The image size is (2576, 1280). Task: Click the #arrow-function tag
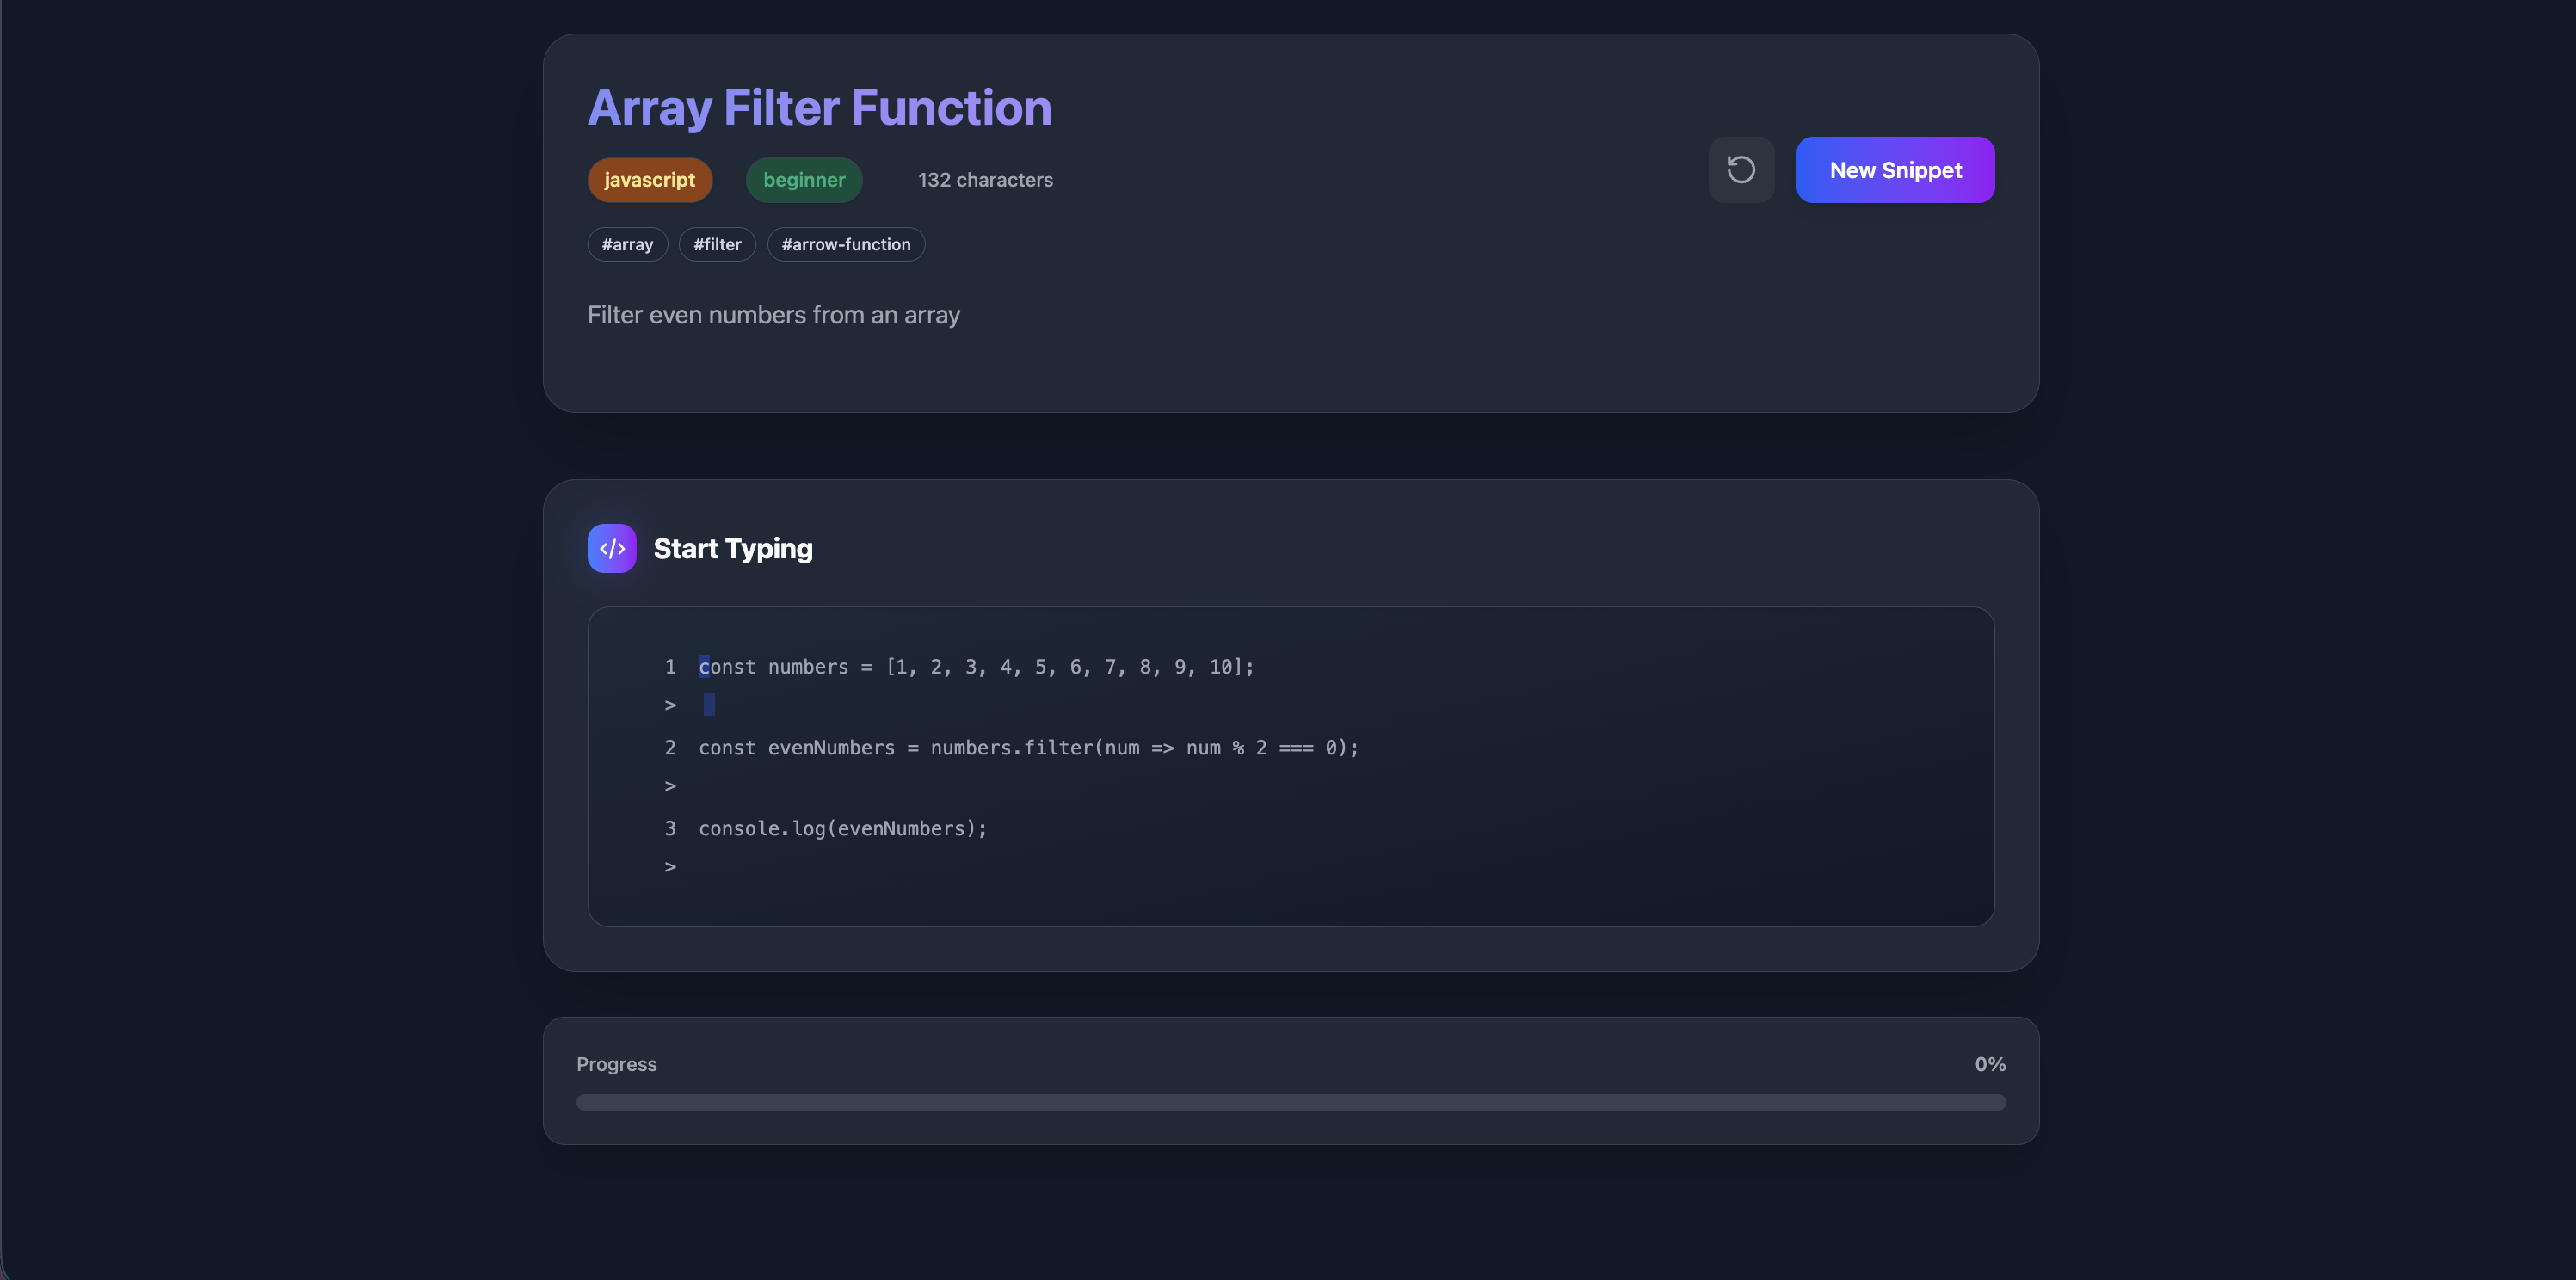click(846, 244)
